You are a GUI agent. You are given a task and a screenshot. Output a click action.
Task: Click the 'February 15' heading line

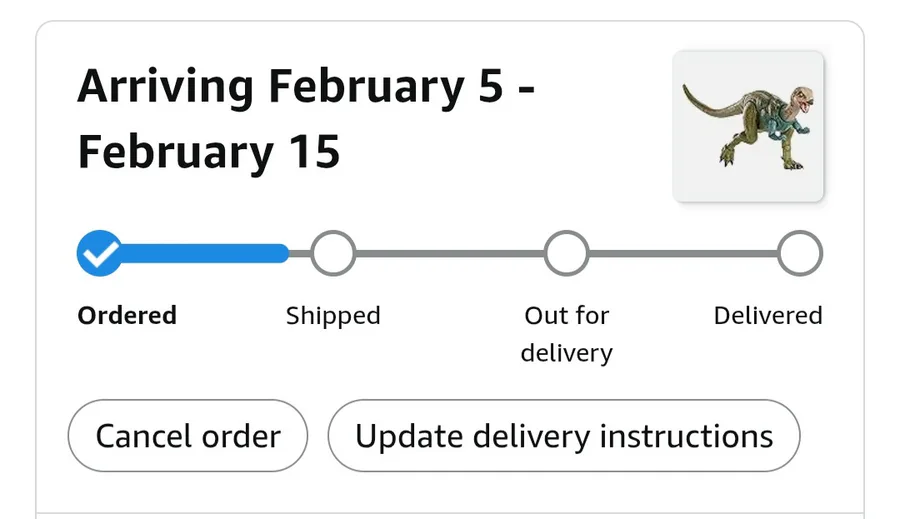pyautogui.click(x=209, y=153)
